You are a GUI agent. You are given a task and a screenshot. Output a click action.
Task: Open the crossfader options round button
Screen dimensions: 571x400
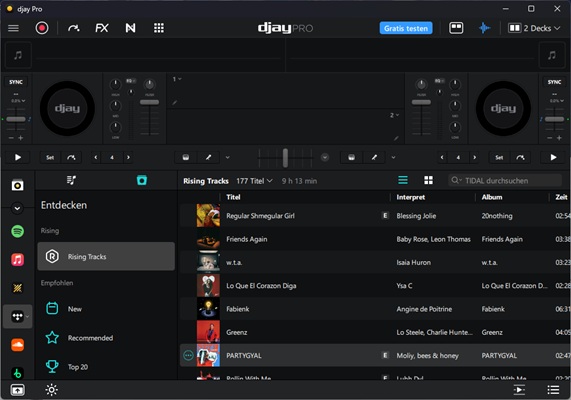click(x=325, y=157)
